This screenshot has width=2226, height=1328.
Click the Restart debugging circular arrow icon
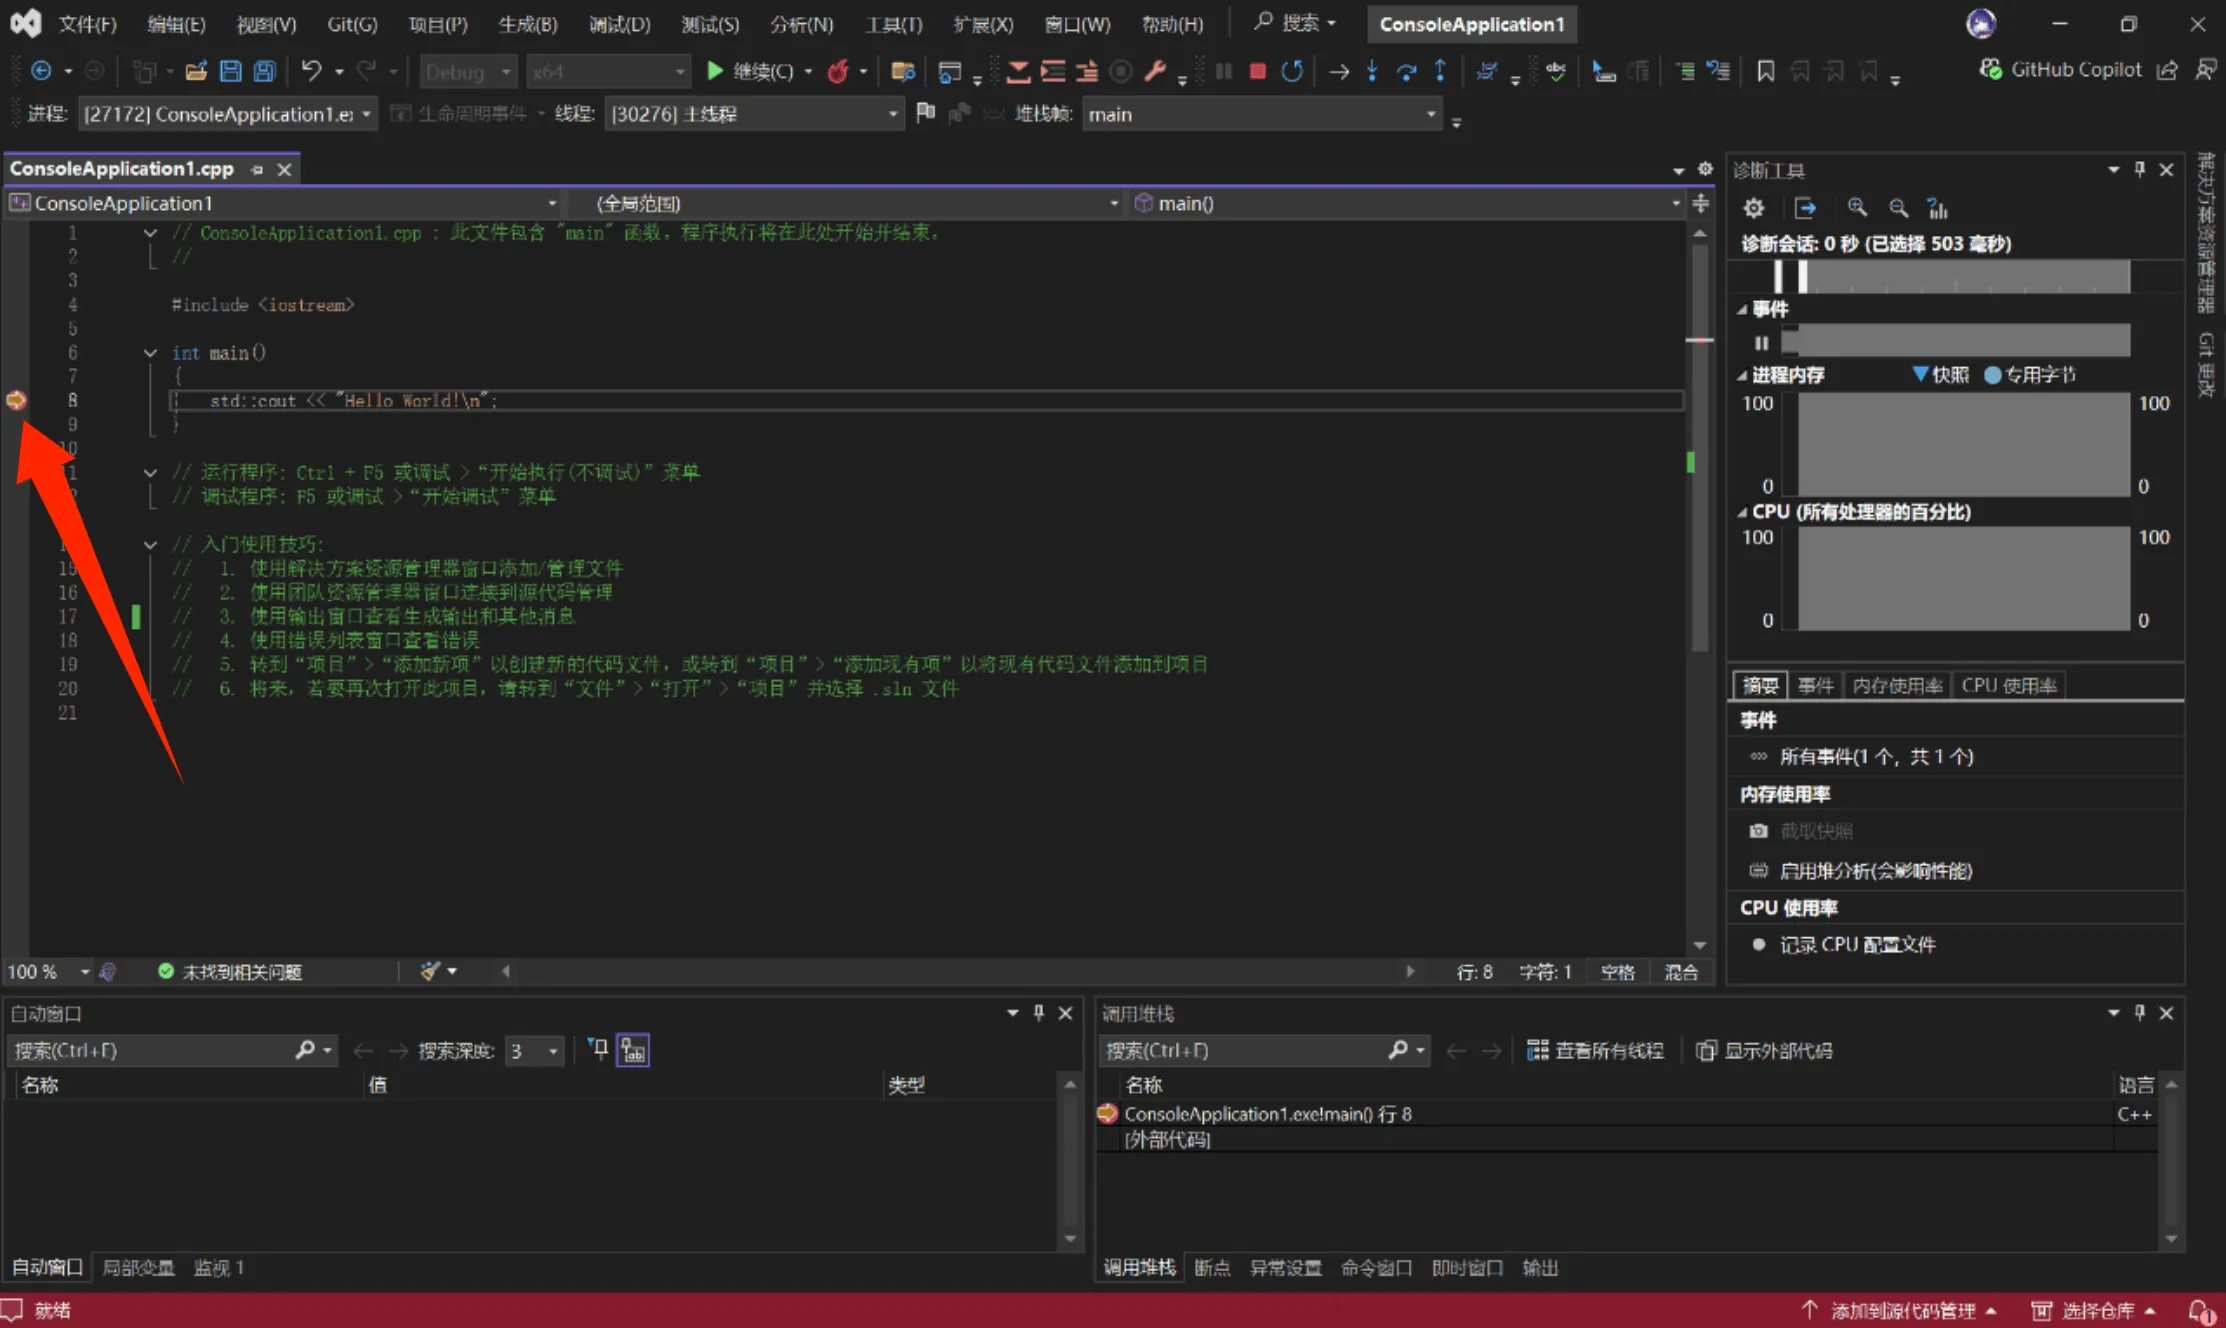[1292, 71]
